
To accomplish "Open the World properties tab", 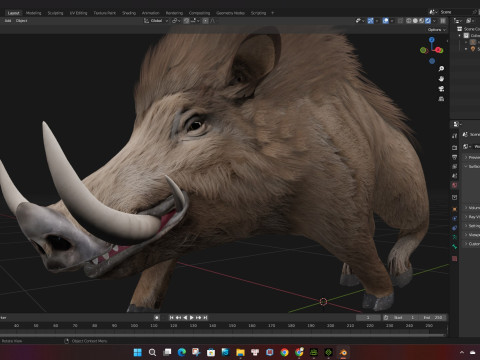I will coord(454,185).
